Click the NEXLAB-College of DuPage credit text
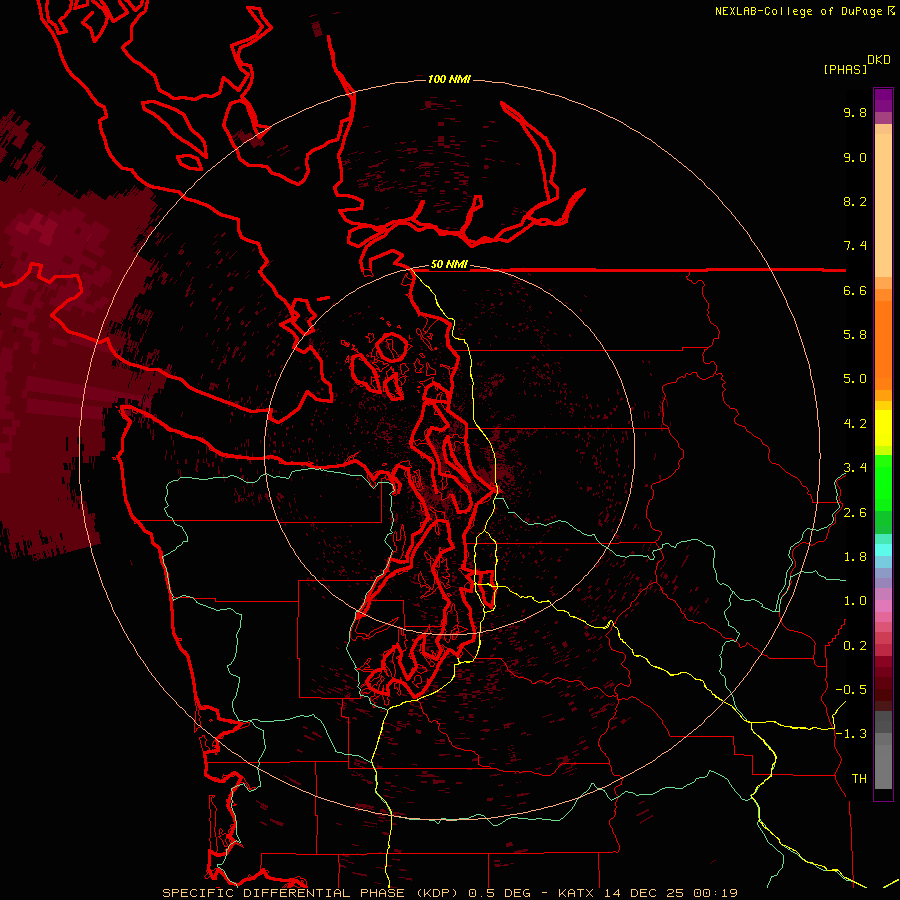900x900 pixels. coord(798,11)
